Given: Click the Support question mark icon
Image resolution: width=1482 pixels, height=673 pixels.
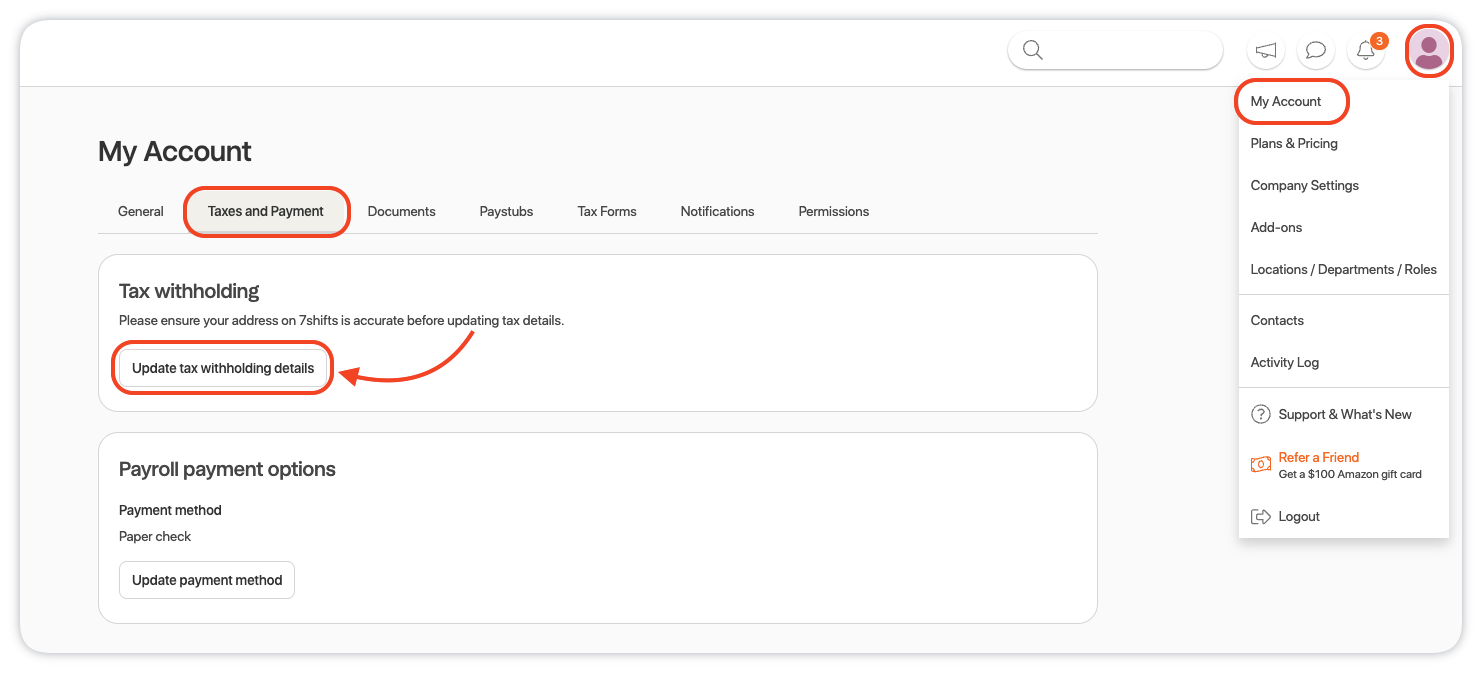Looking at the screenshot, I should (1261, 414).
